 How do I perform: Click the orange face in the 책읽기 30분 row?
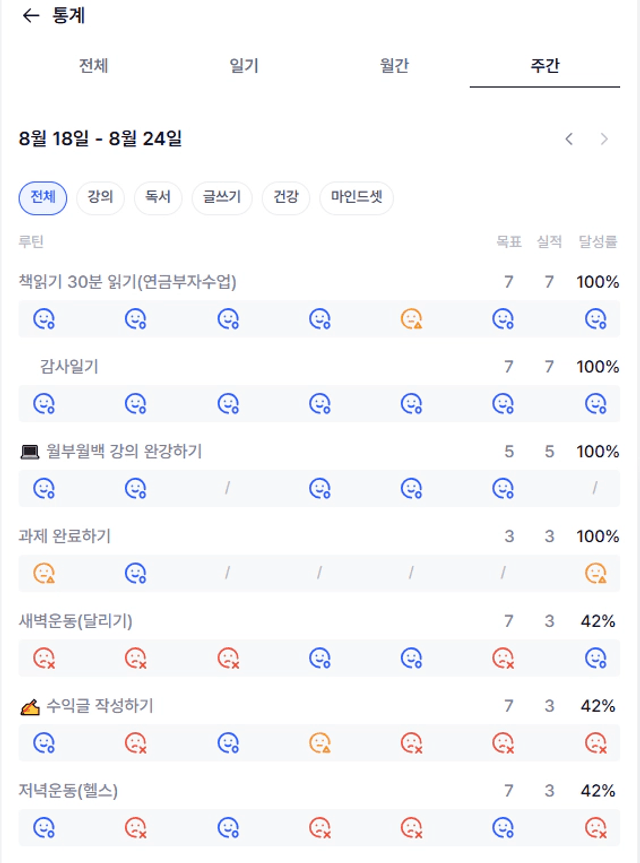click(411, 319)
